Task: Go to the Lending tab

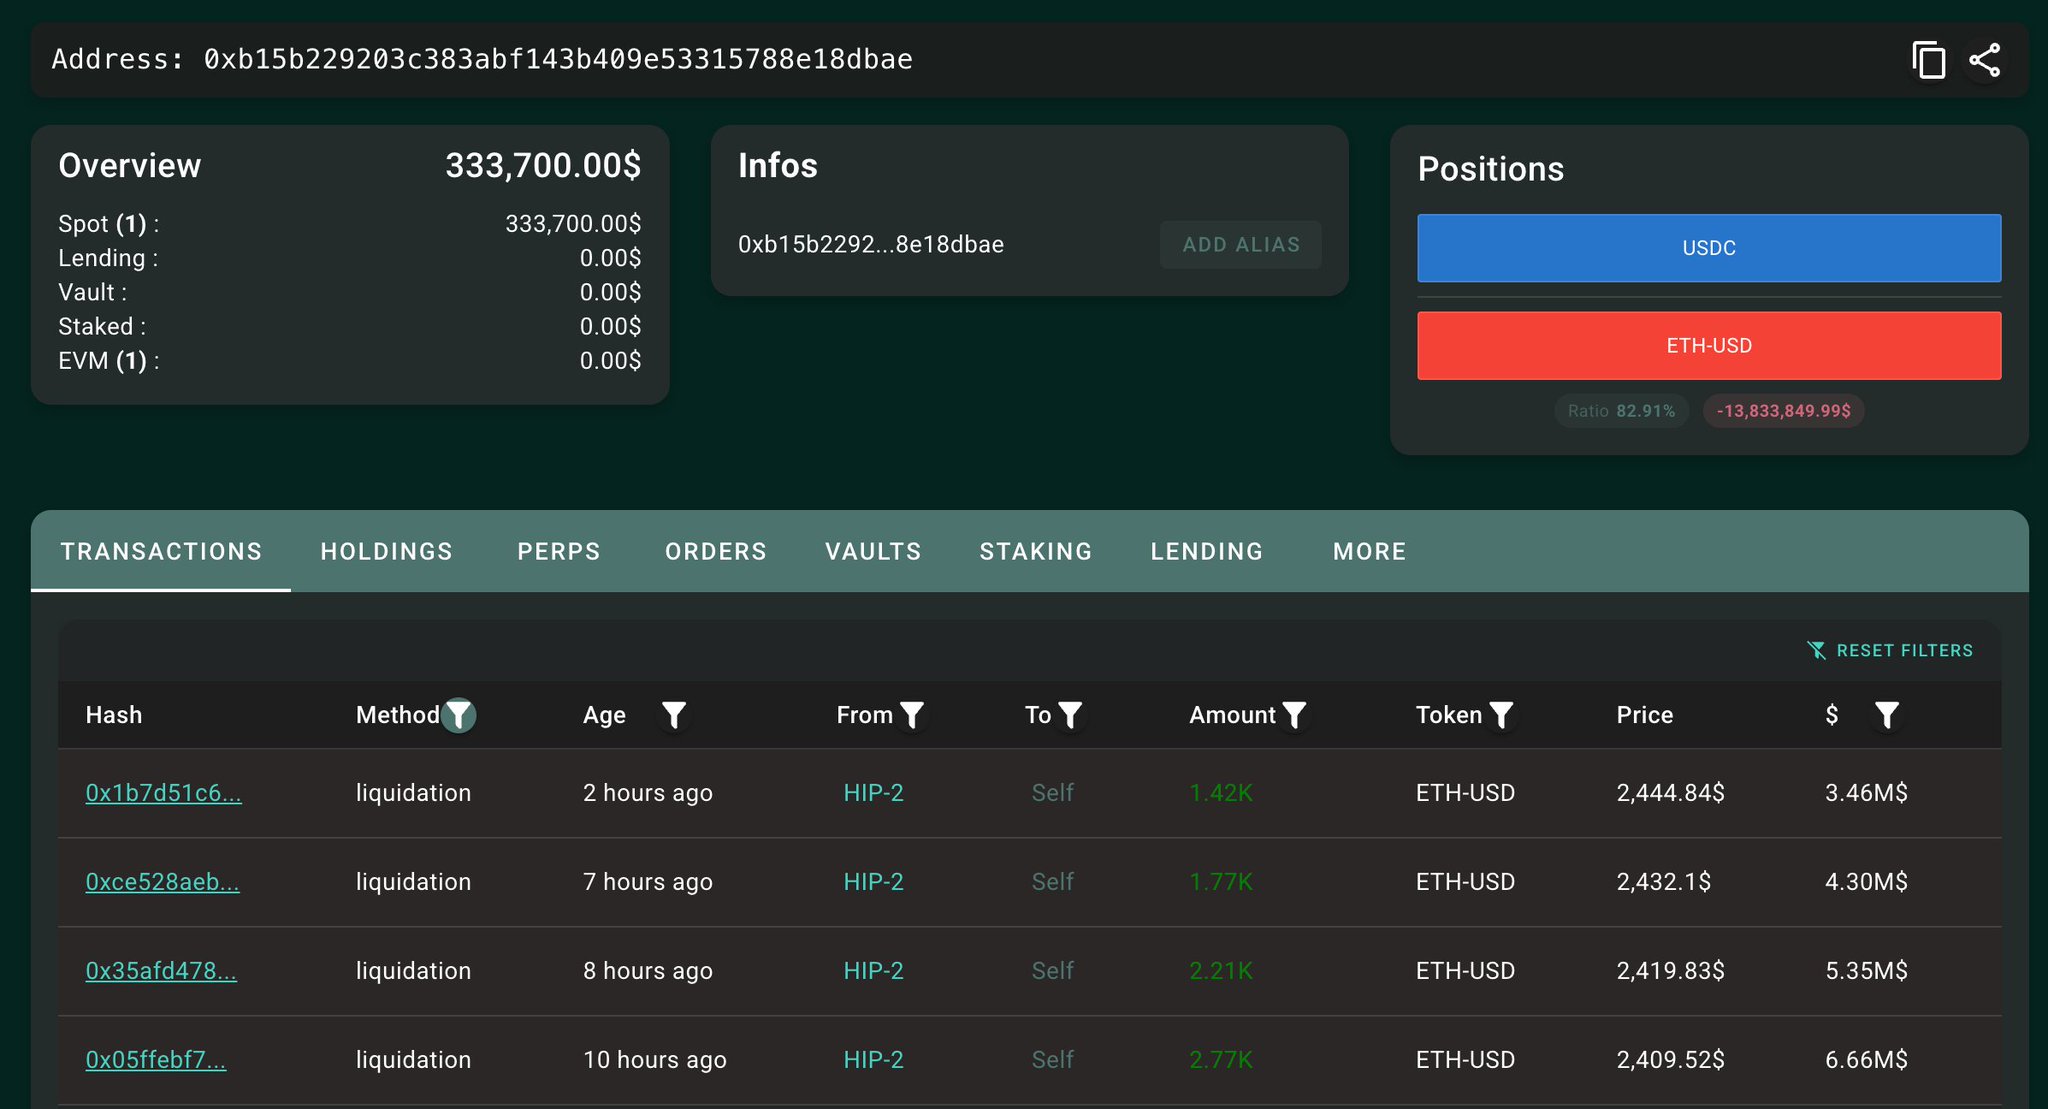Action: [x=1207, y=551]
